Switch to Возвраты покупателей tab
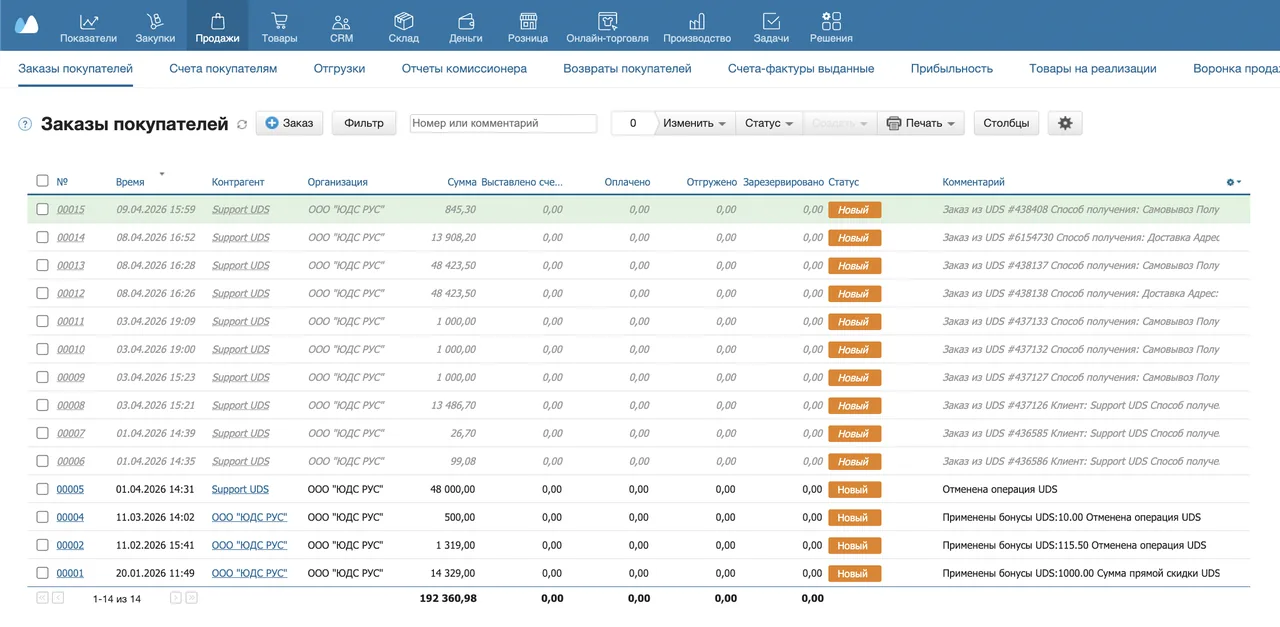Screen dimensions: 1280x627 pos(627,69)
